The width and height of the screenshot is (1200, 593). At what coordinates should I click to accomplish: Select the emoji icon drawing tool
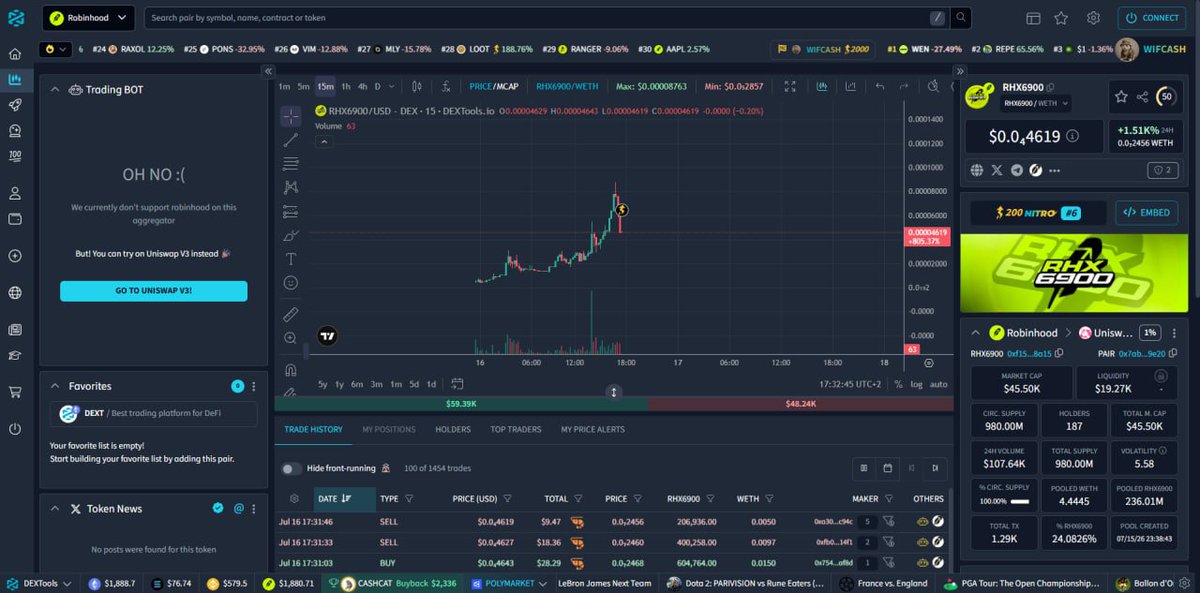coord(291,283)
